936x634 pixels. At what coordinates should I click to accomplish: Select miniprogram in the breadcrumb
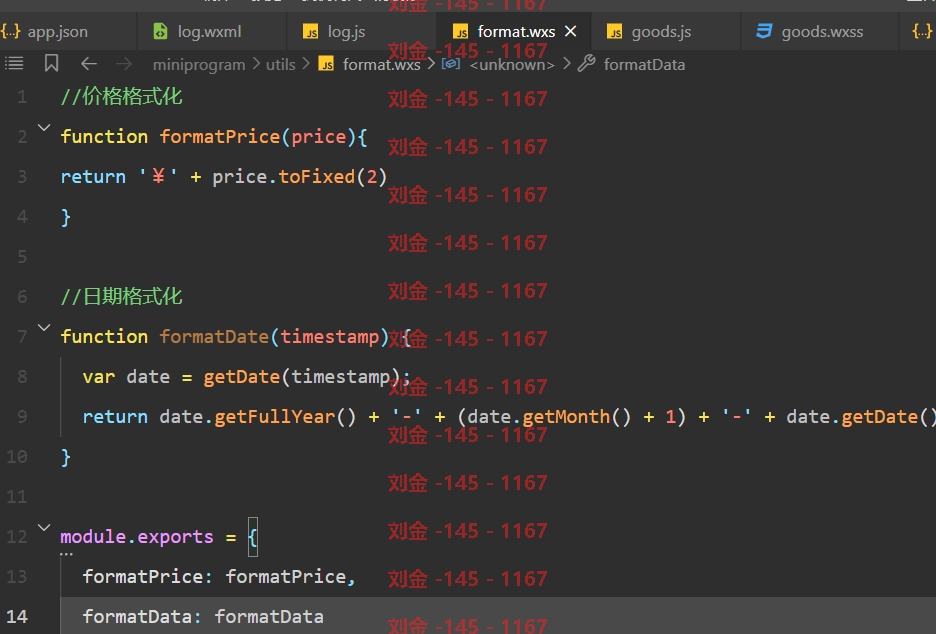[199, 64]
